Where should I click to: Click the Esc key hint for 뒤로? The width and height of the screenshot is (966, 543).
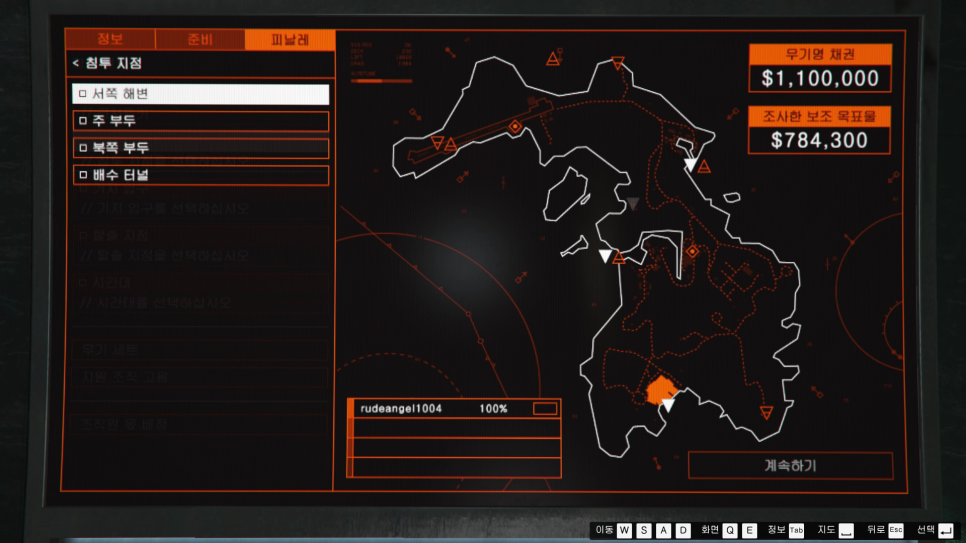pos(896,530)
